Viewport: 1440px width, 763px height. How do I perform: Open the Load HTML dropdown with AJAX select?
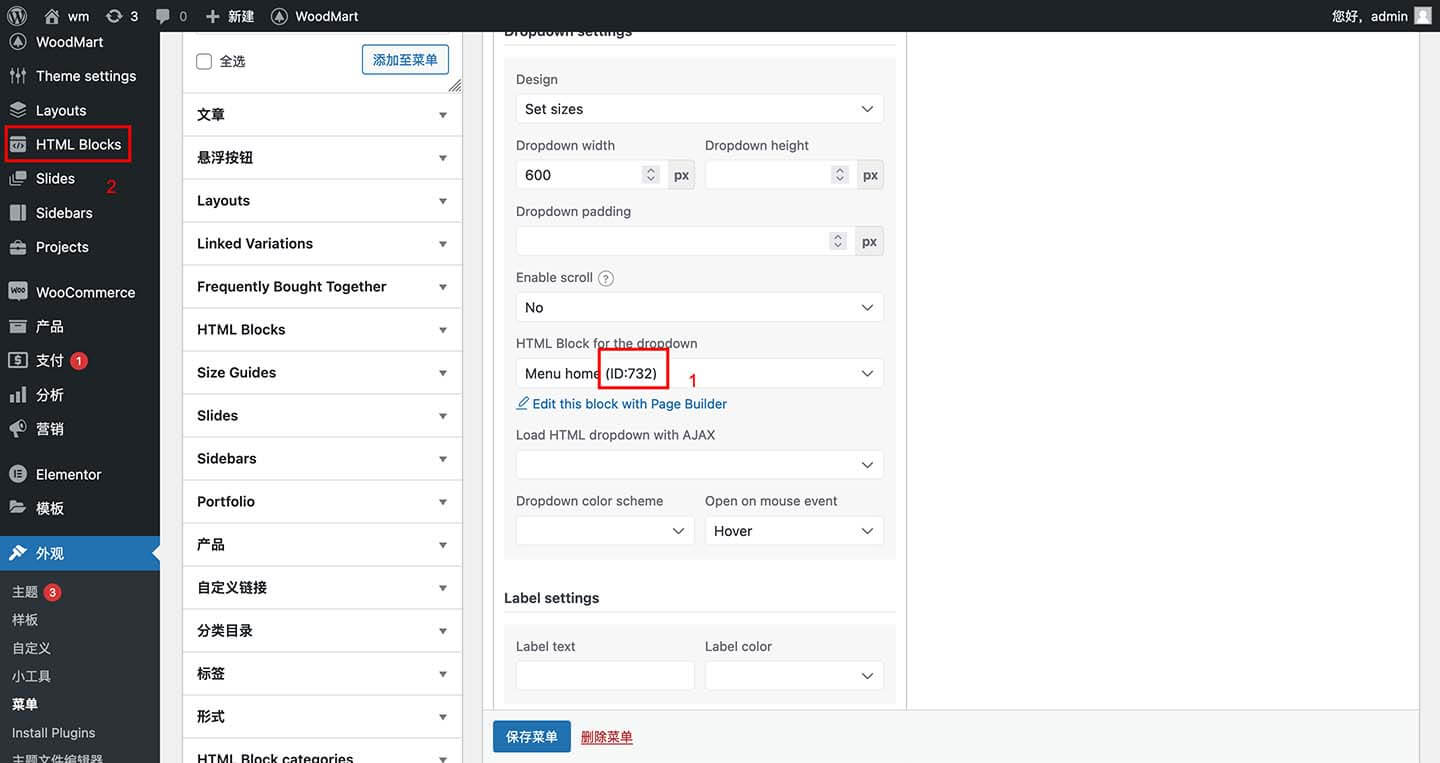pyautogui.click(x=700, y=464)
